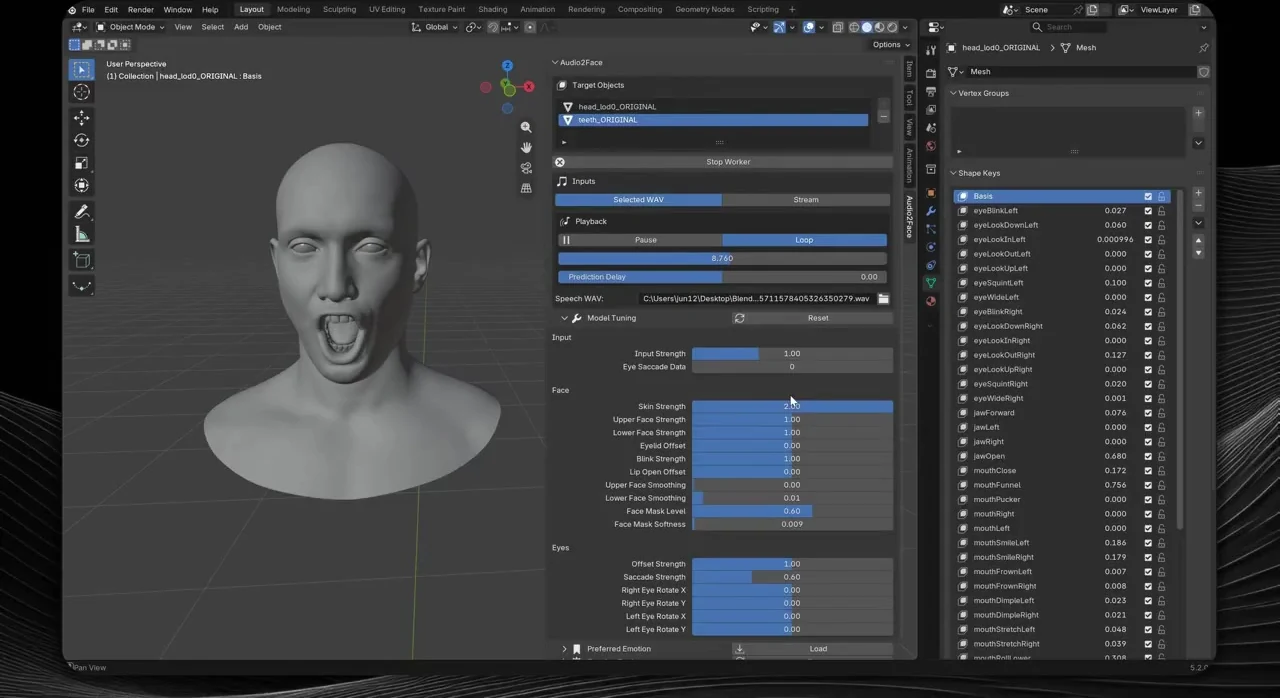1280x698 pixels.
Task: Open the viewport Options dropdown
Action: (x=891, y=44)
